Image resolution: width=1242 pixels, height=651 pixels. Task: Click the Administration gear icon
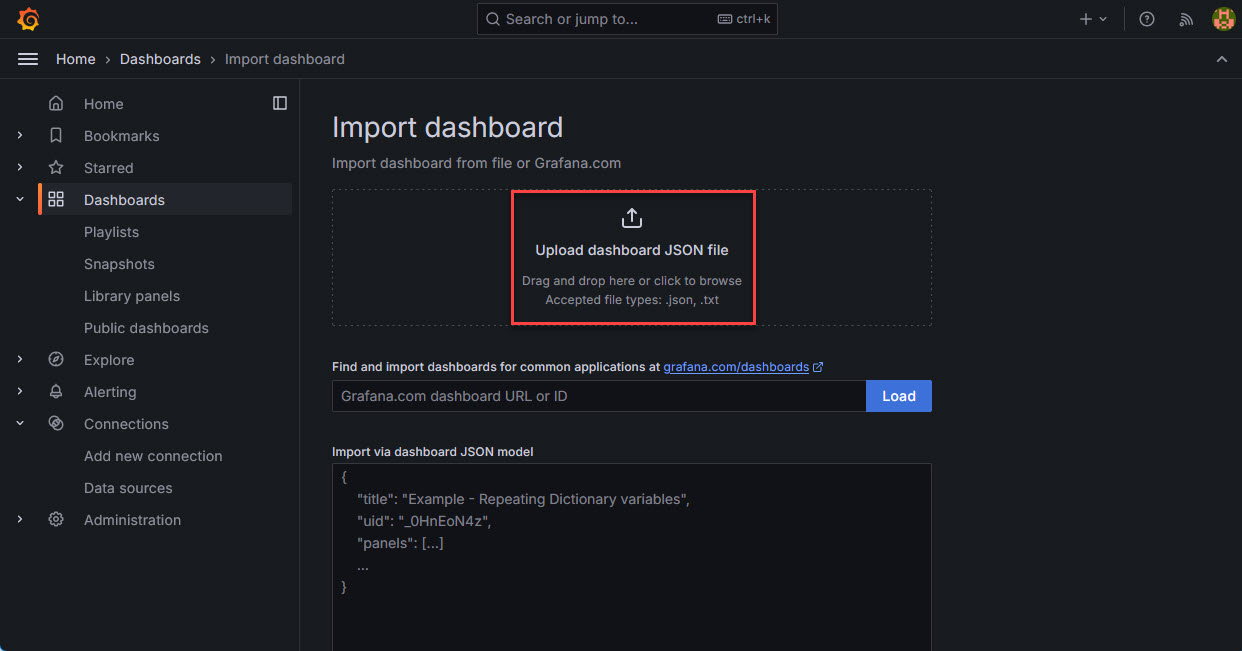pos(56,519)
